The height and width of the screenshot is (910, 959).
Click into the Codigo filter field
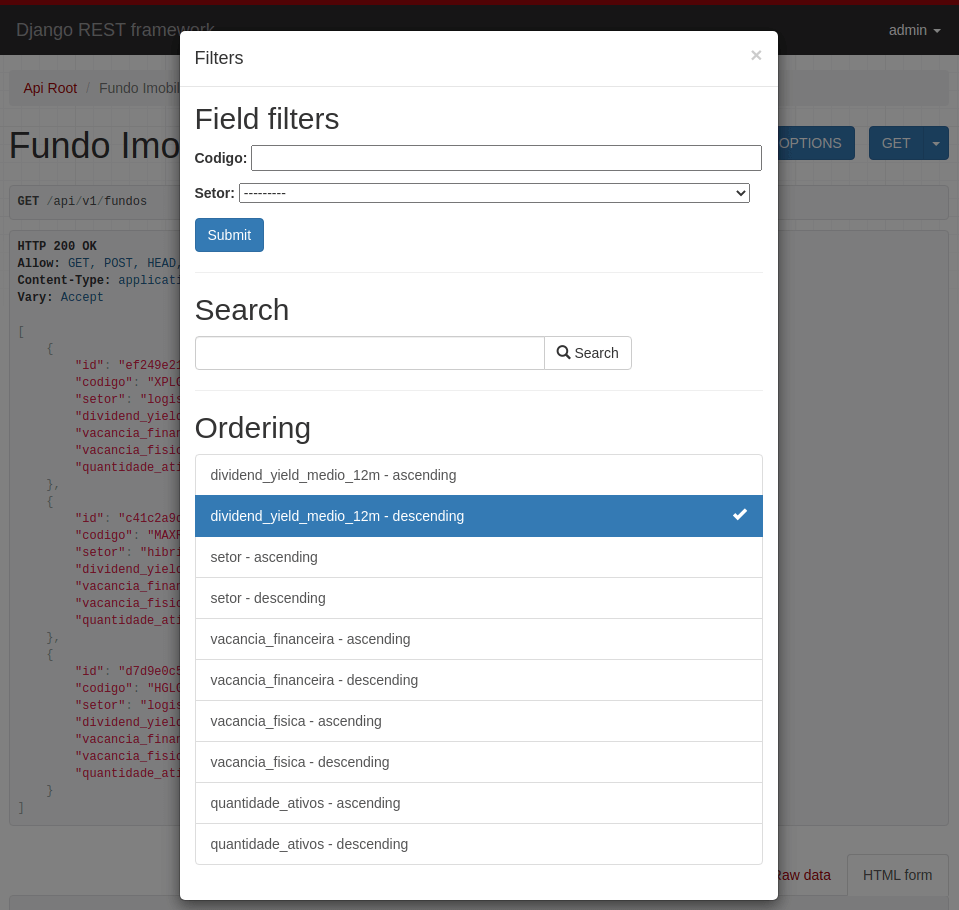506,158
